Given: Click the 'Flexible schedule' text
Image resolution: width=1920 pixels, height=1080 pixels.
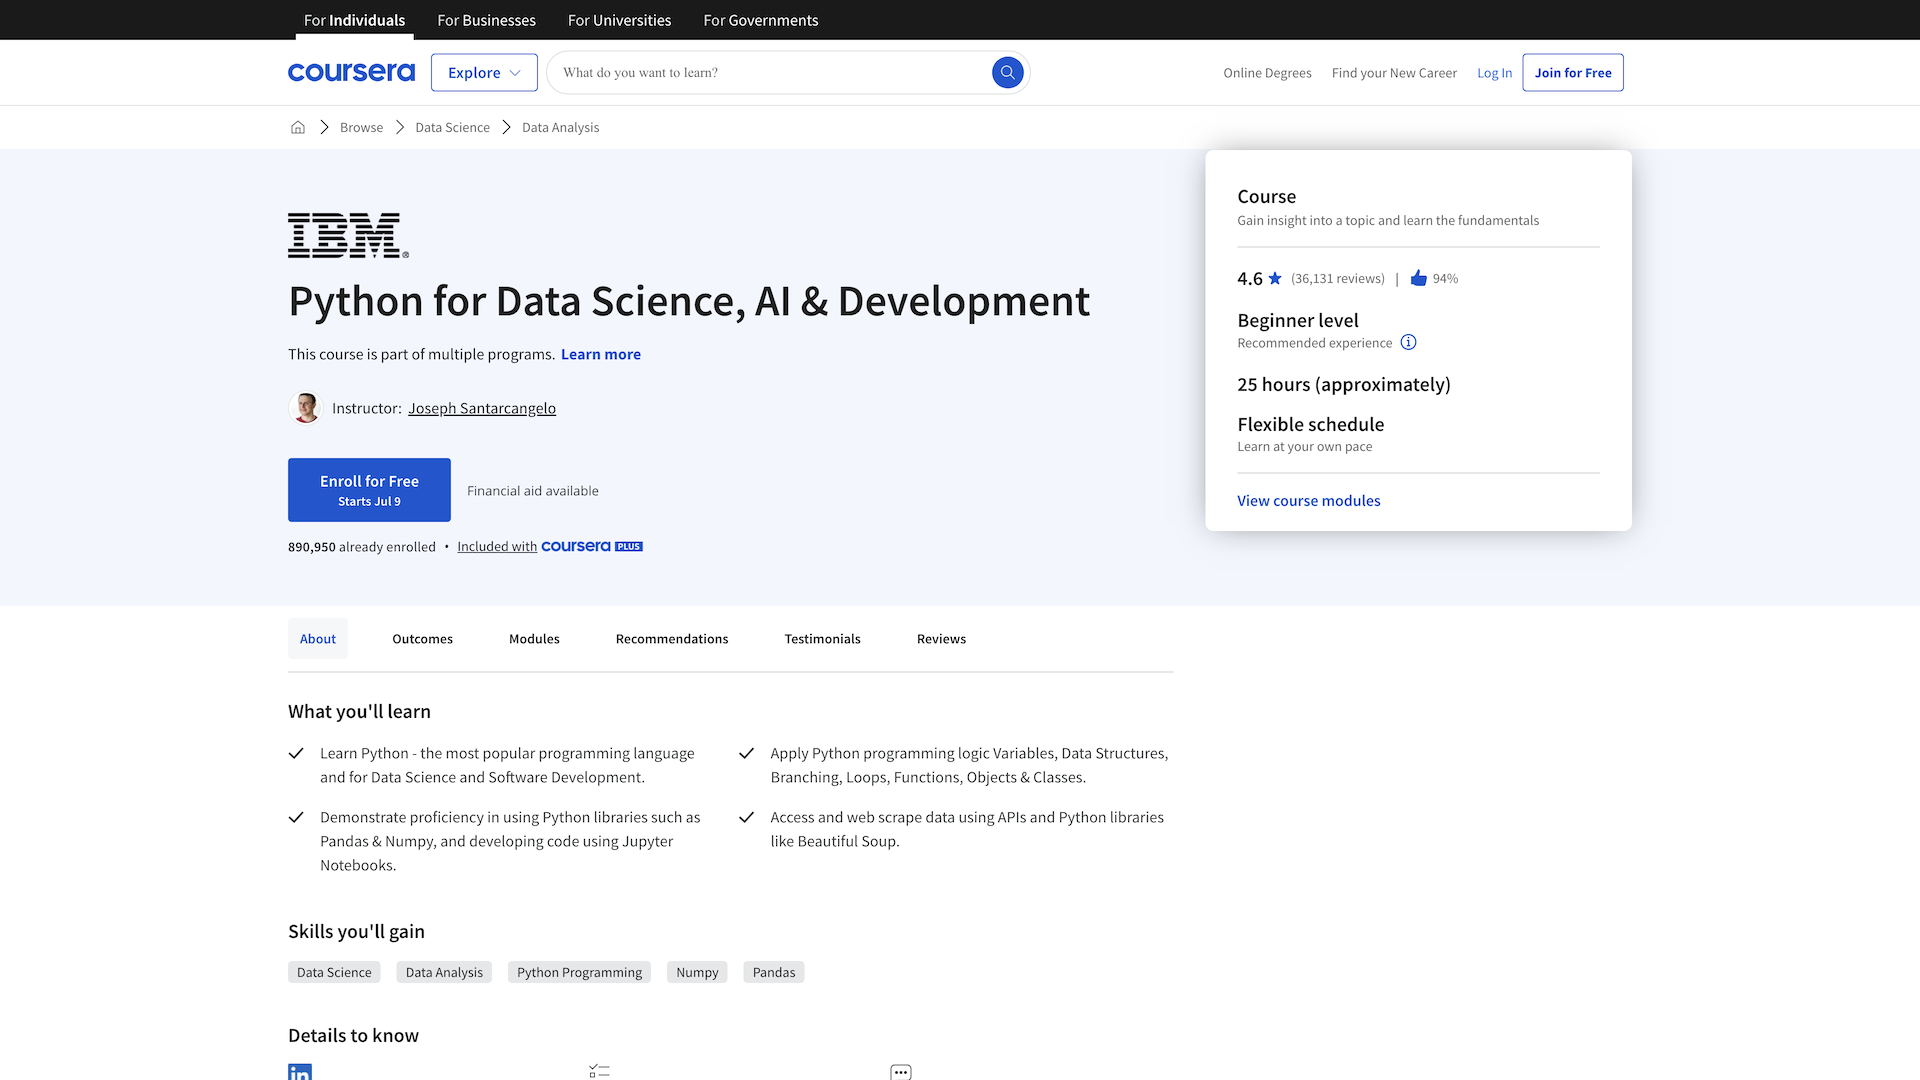Looking at the screenshot, I should tap(1311, 424).
